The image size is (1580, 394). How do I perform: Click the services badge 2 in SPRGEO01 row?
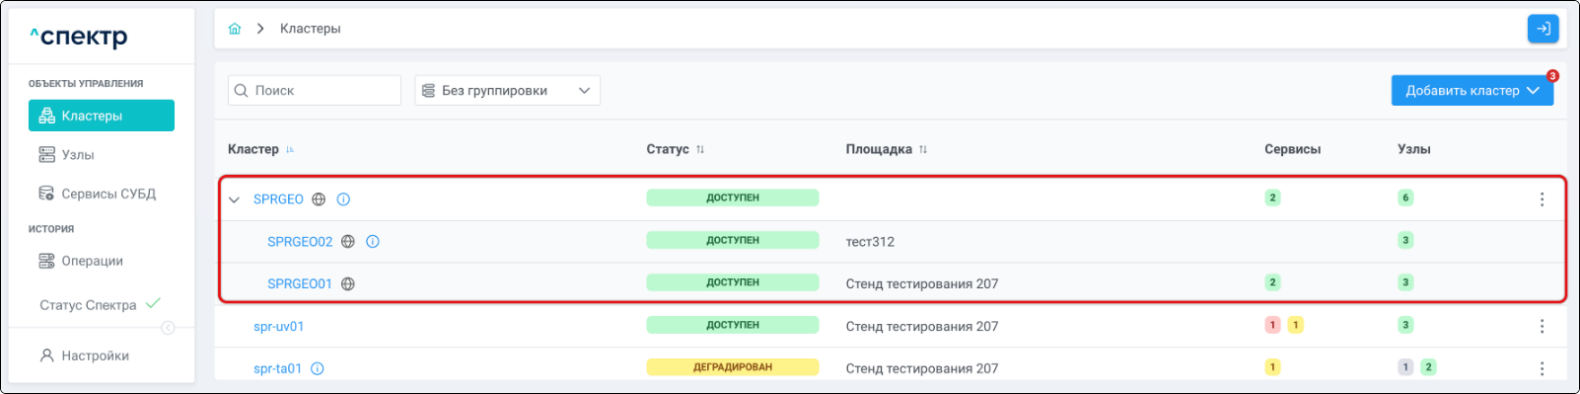click(x=1272, y=283)
